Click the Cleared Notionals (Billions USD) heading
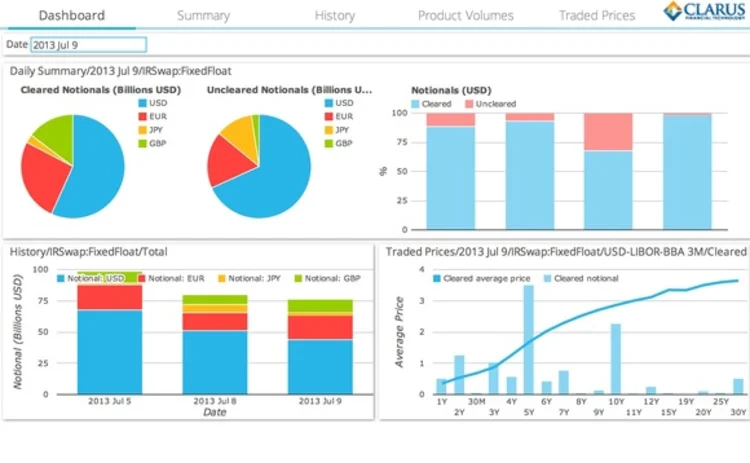This screenshot has height=463, width=750. [101, 90]
